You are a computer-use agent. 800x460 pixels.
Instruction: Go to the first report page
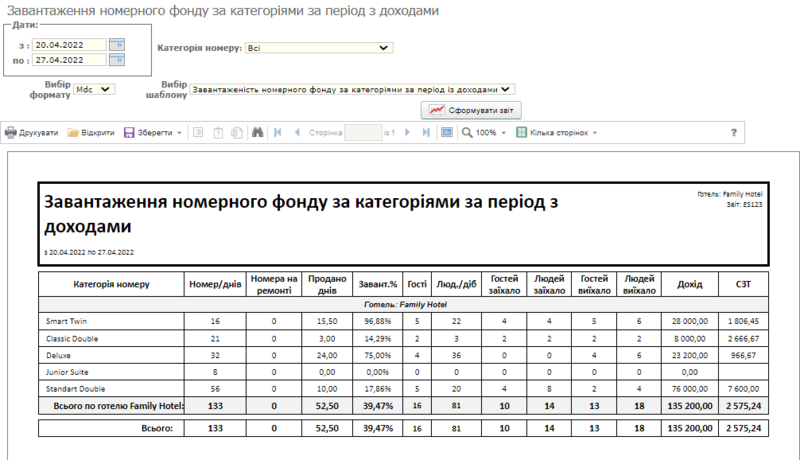point(278,132)
